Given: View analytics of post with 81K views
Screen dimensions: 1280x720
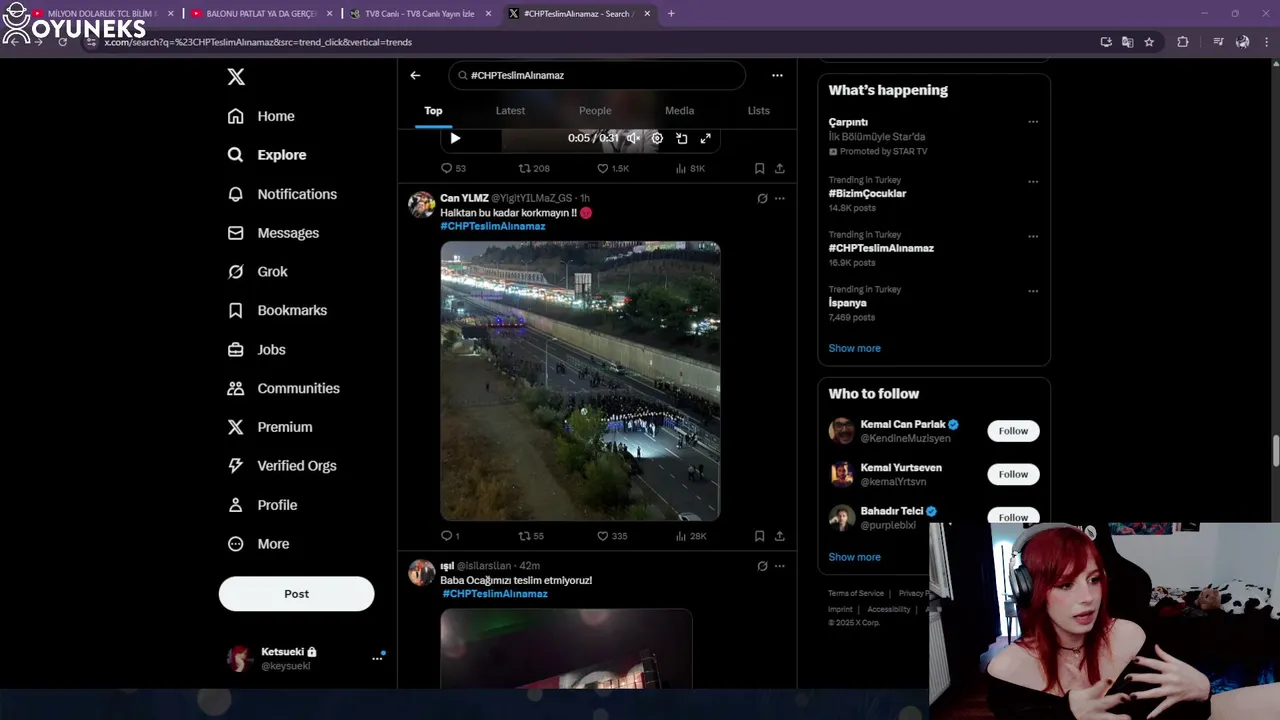Looking at the screenshot, I should coord(690,169).
